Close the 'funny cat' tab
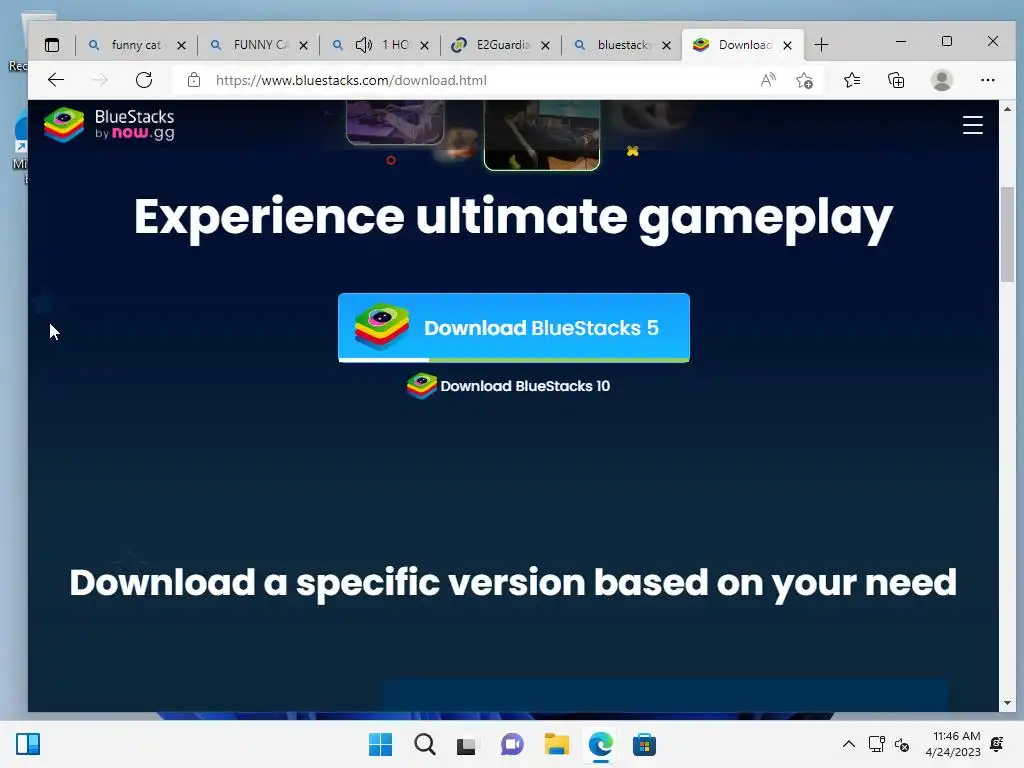The height and width of the screenshot is (768, 1024). click(182, 46)
